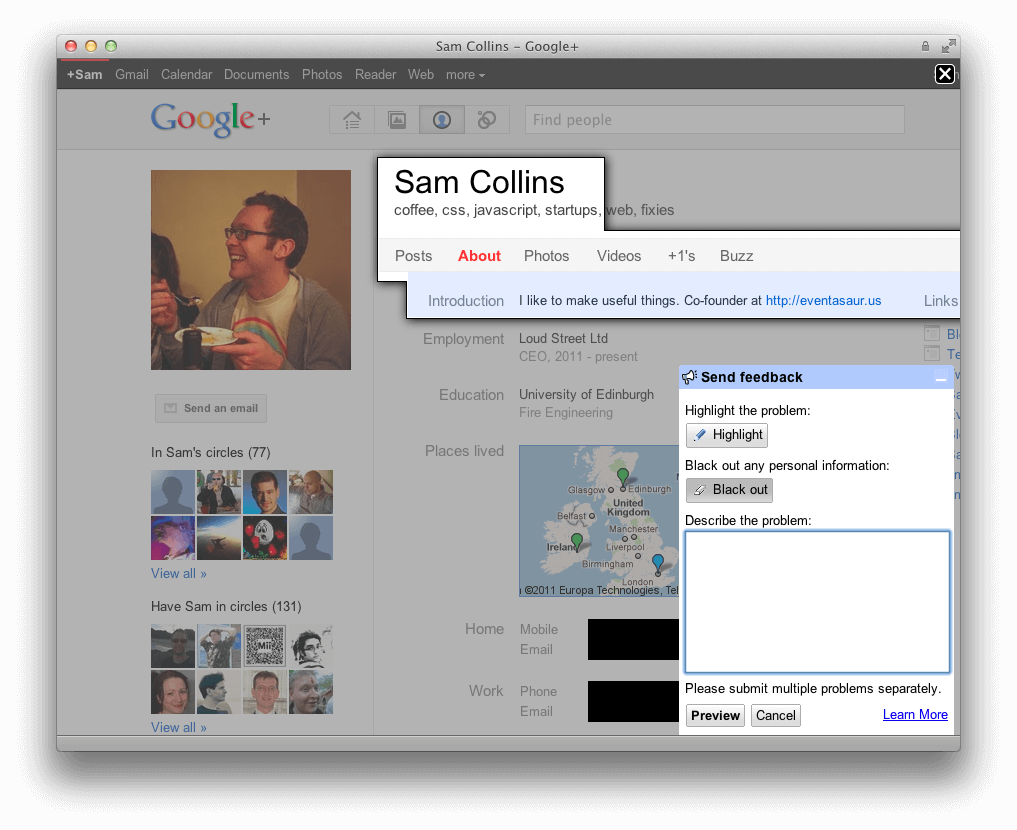
Task: Select the Black out eraser tool
Action: (x=728, y=490)
